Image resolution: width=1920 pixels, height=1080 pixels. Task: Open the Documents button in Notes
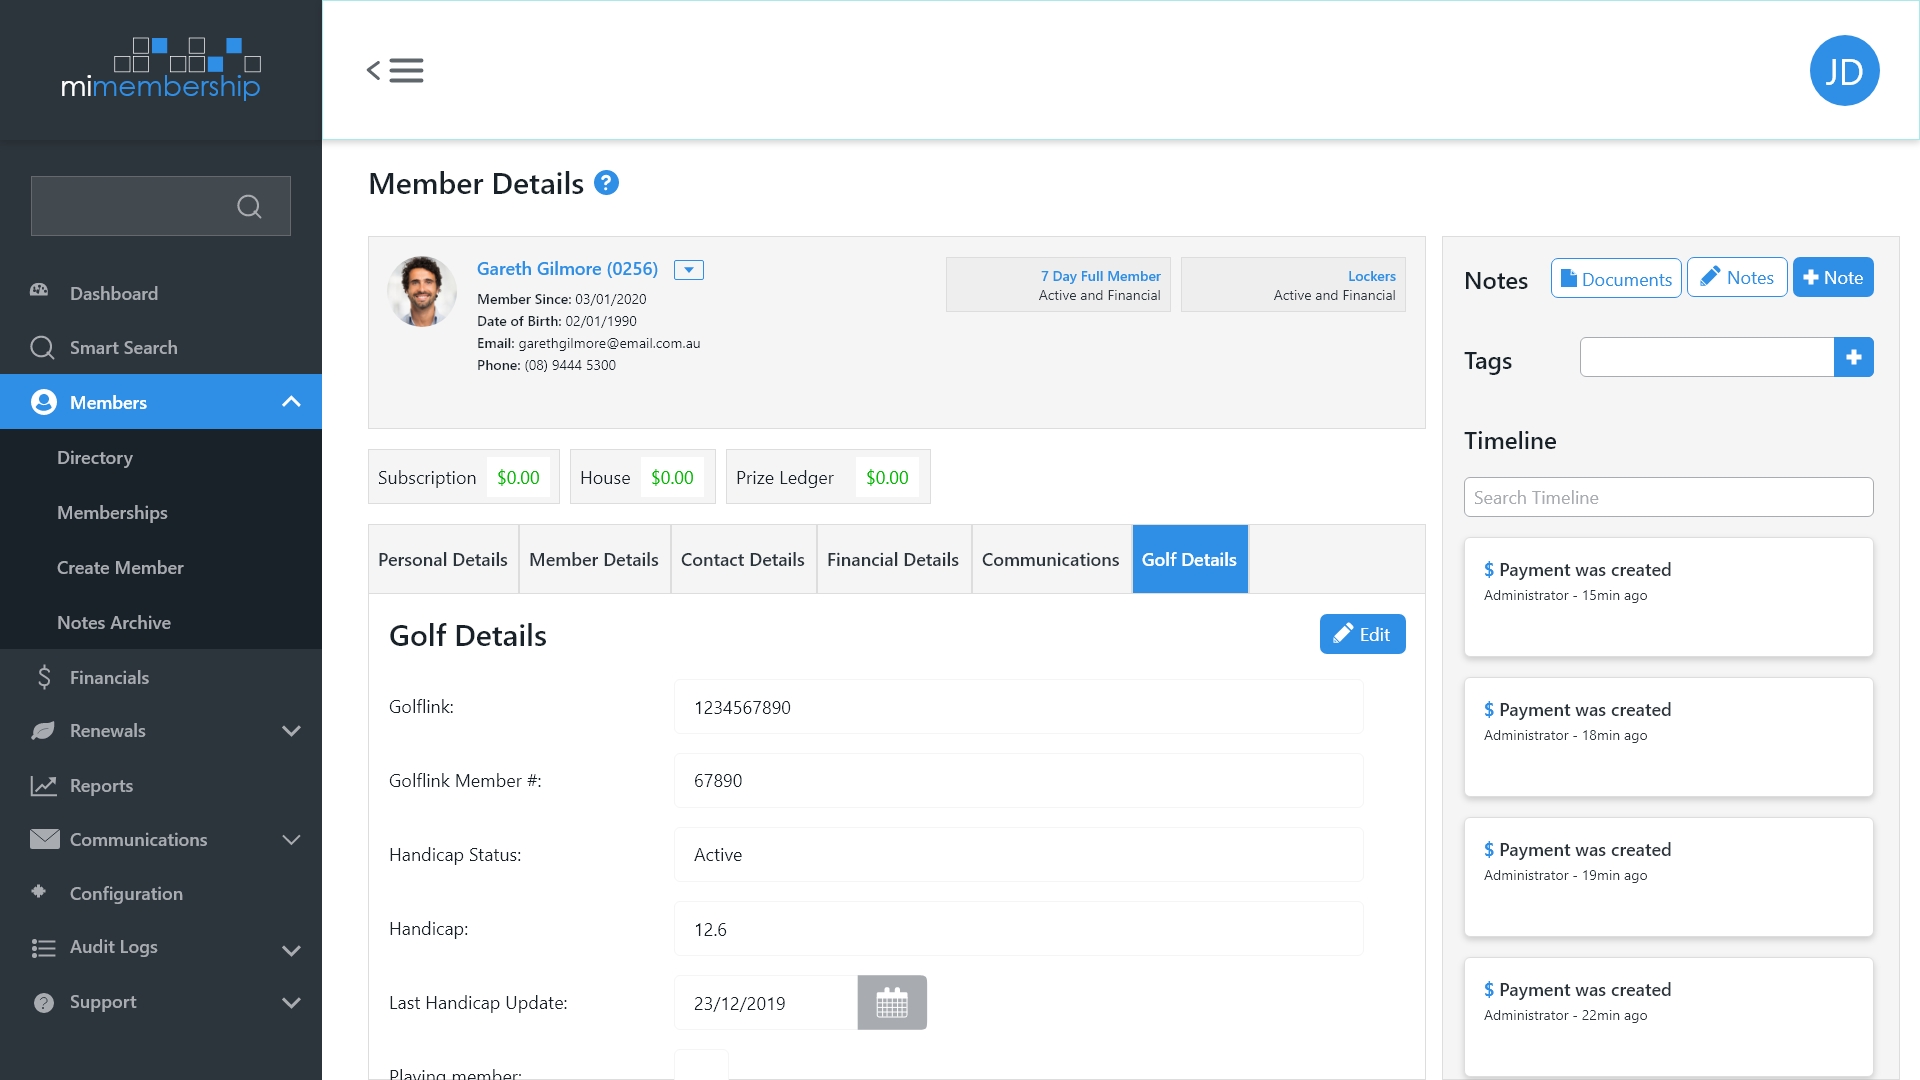point(1615,278)
